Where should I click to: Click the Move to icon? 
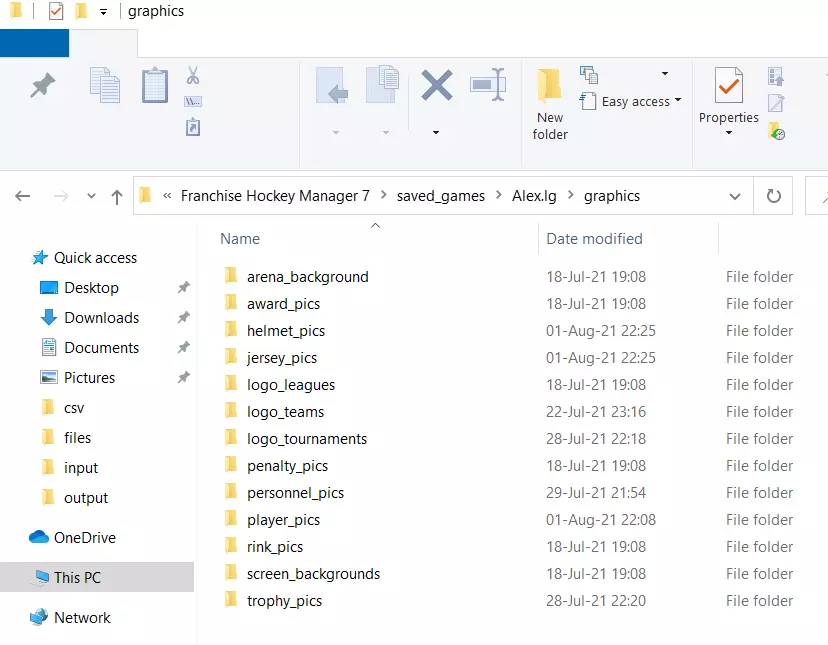(x=332, y=85)
